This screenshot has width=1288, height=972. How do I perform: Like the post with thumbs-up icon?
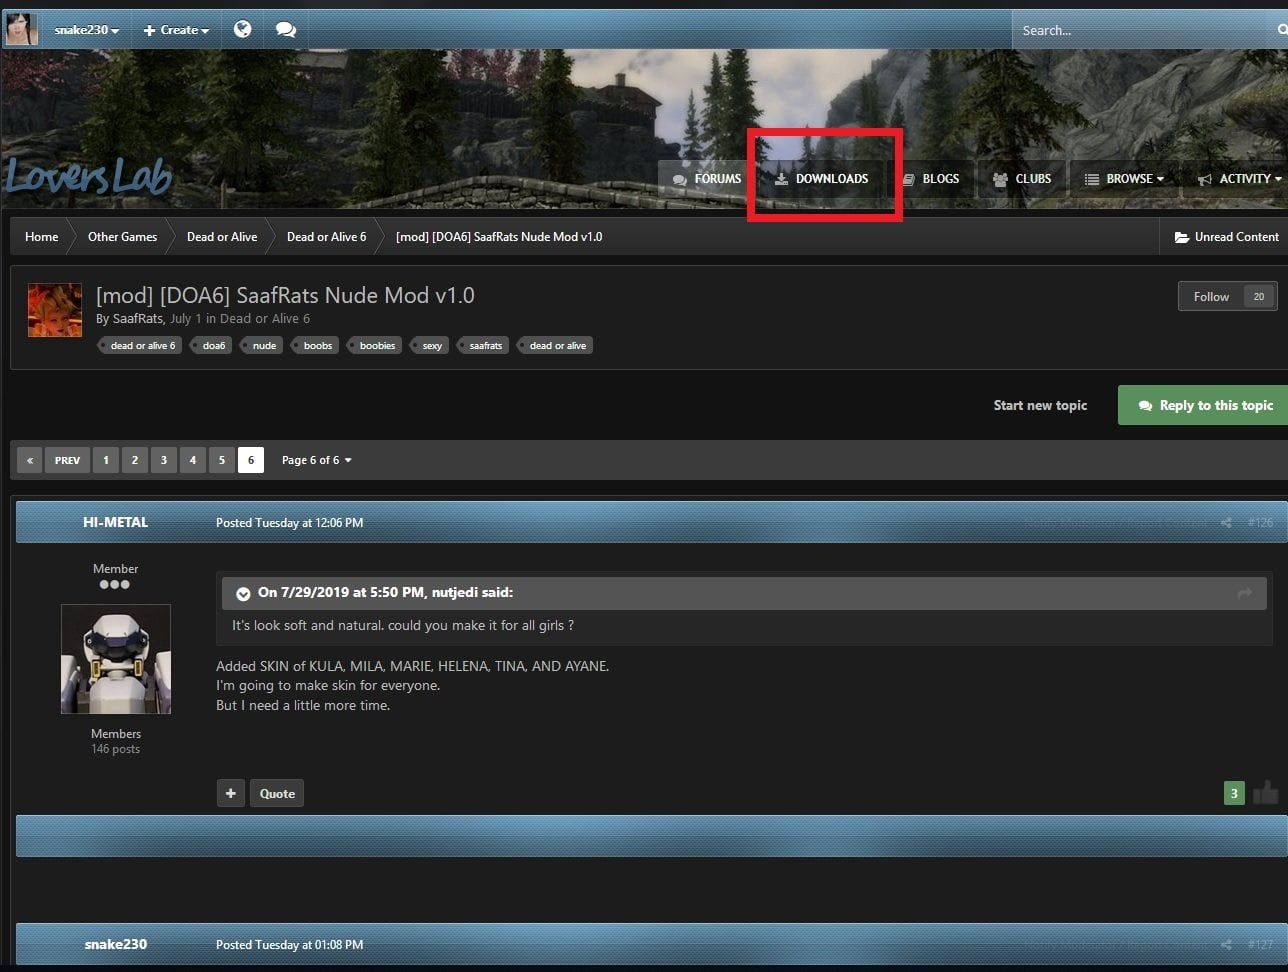[1265, 793]
